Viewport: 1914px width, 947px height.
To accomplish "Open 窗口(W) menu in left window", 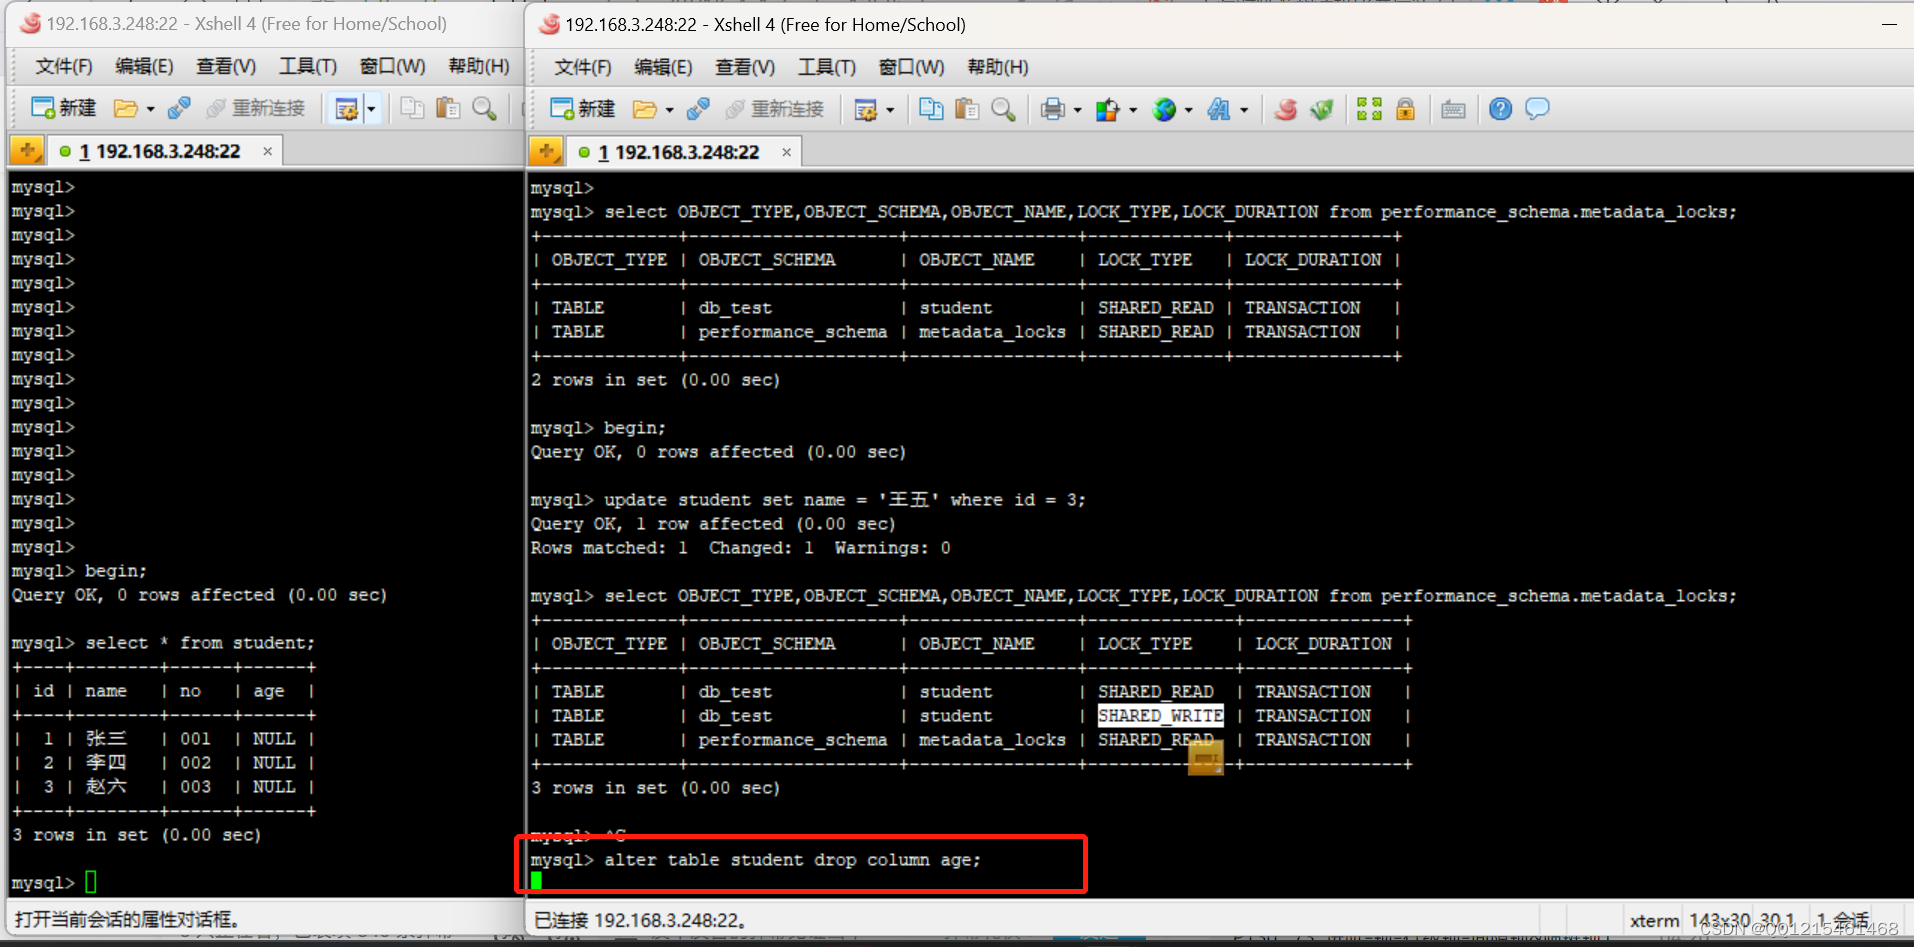I will (x=392, y=66).
